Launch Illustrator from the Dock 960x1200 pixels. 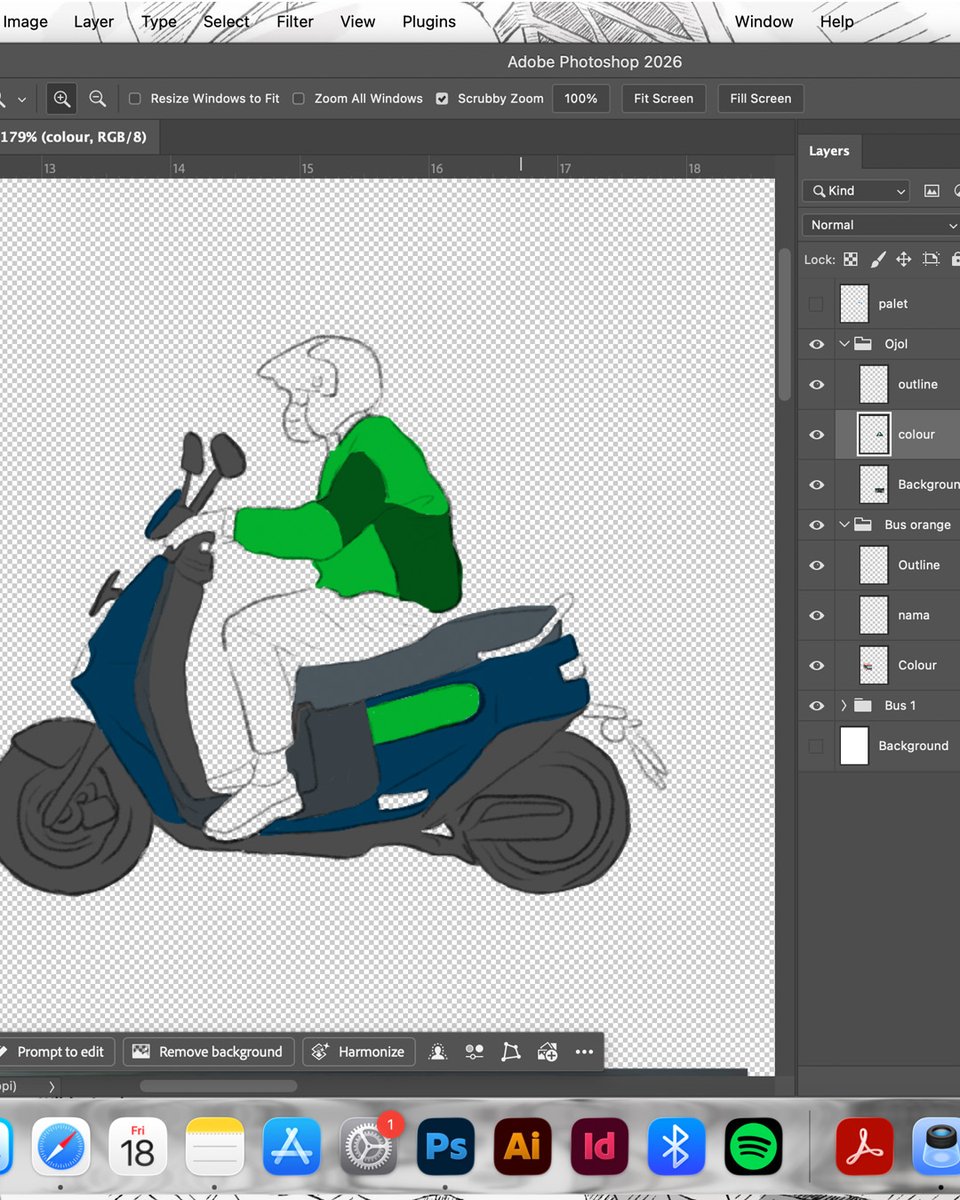pyautogui.click(x=522, y=1146)
